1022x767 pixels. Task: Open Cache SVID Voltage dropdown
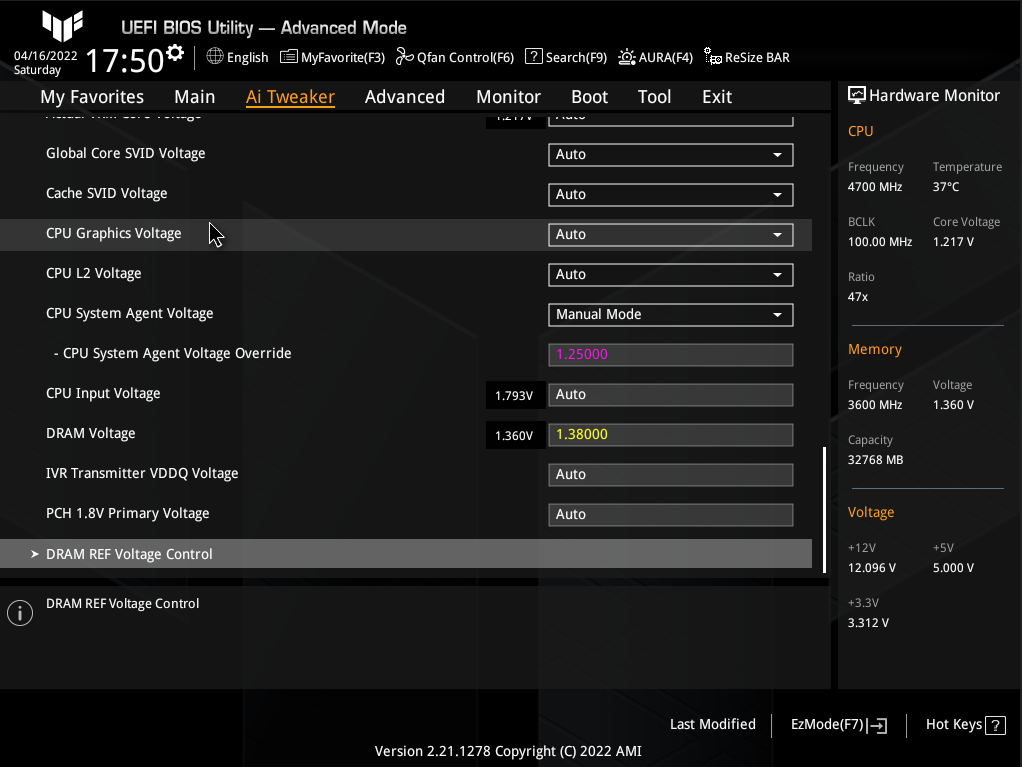(671, 194)
